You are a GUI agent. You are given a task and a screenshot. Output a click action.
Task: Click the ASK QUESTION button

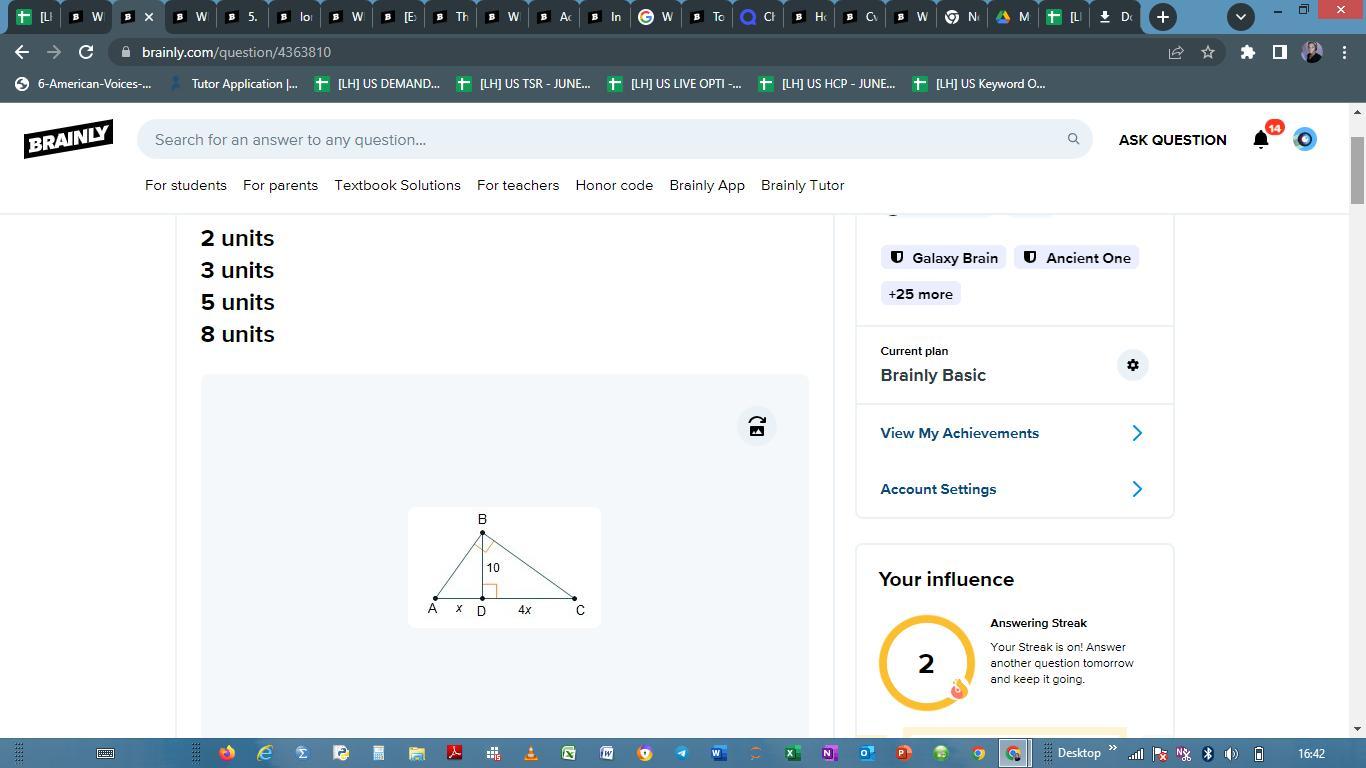[1172, 140]
